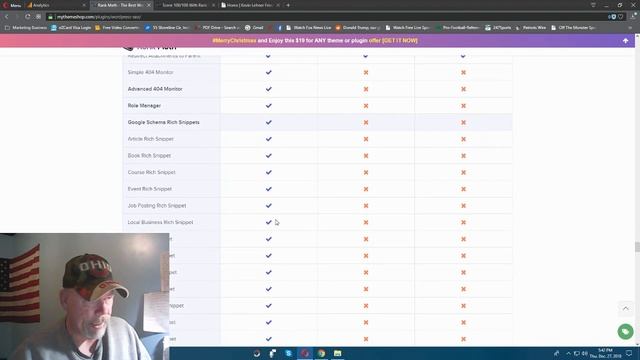Click the volume icon in system tray

pyautogui.click(x=584, y=353)
